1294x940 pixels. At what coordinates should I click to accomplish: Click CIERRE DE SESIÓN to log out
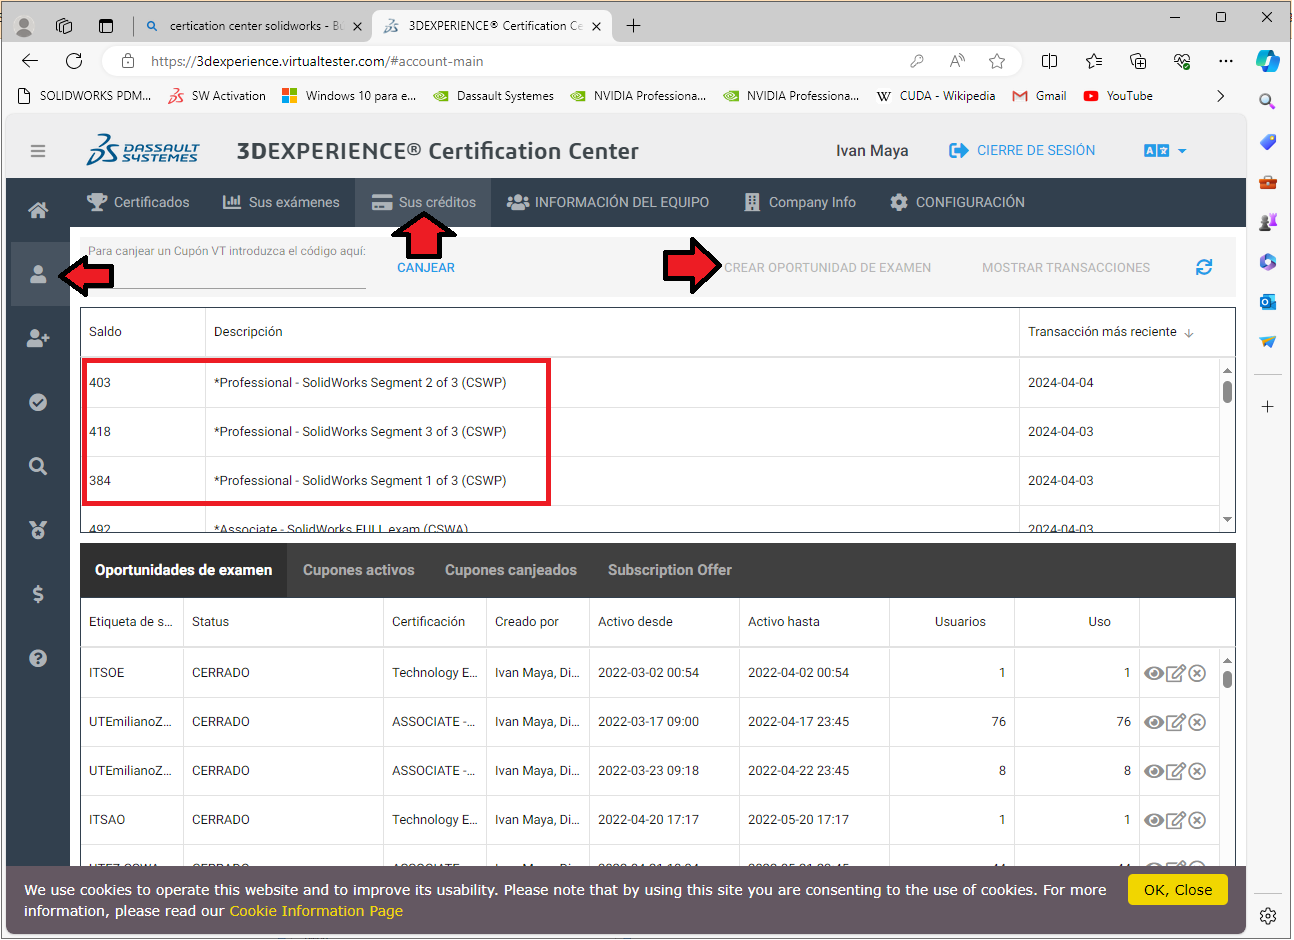1022,151
